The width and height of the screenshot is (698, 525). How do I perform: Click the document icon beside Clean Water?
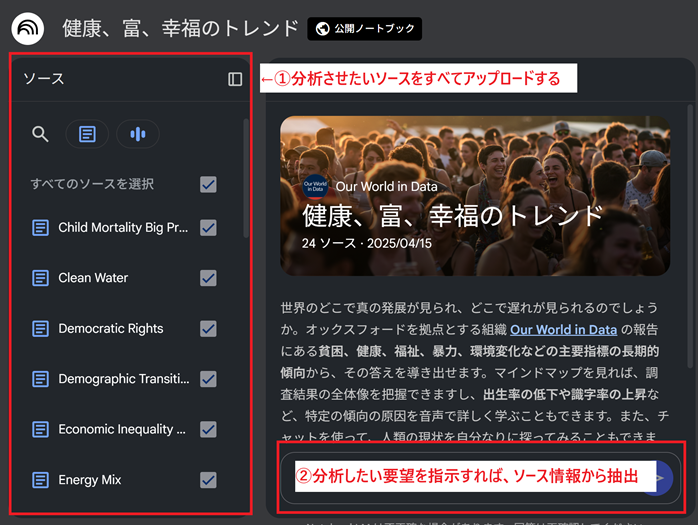pyautogui.click(x=41, y=278)
